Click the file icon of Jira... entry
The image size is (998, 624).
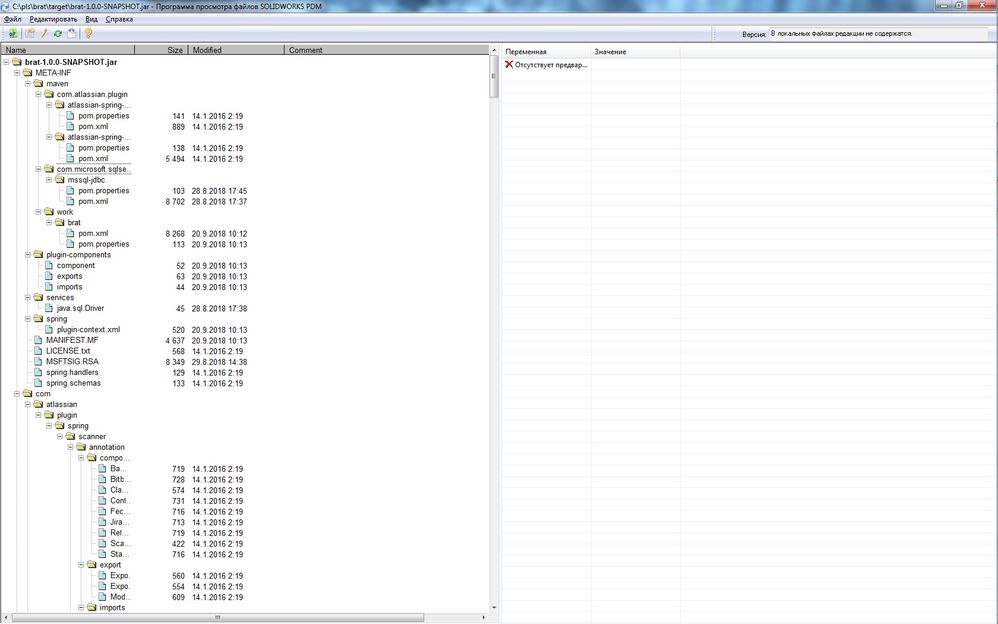coord(102,521)
